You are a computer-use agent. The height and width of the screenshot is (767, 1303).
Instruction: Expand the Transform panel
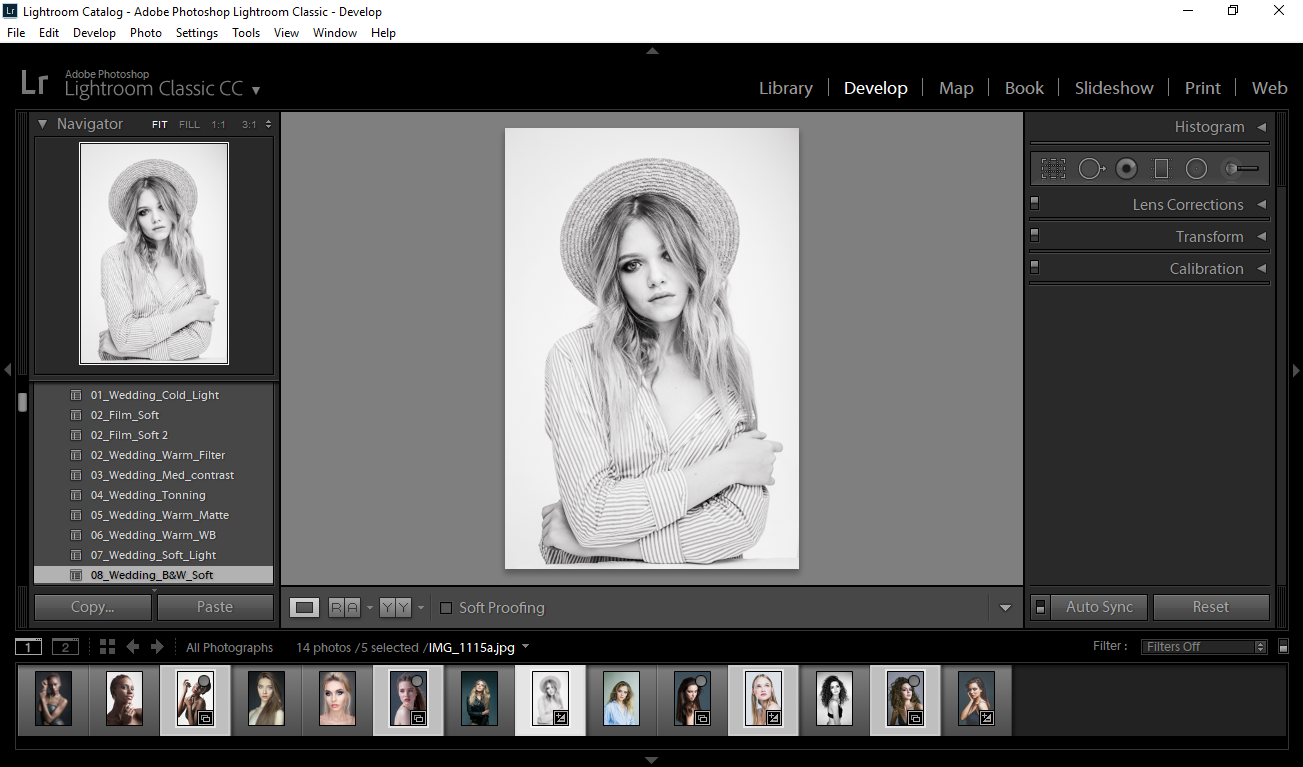1210,236
